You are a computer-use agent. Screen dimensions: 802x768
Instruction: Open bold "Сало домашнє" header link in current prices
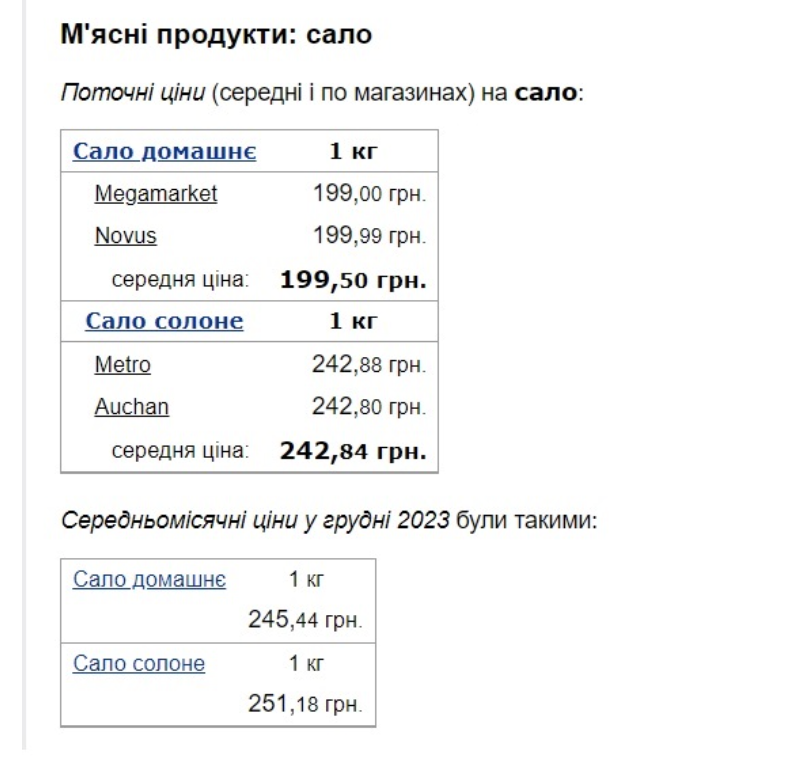(165, 152)
